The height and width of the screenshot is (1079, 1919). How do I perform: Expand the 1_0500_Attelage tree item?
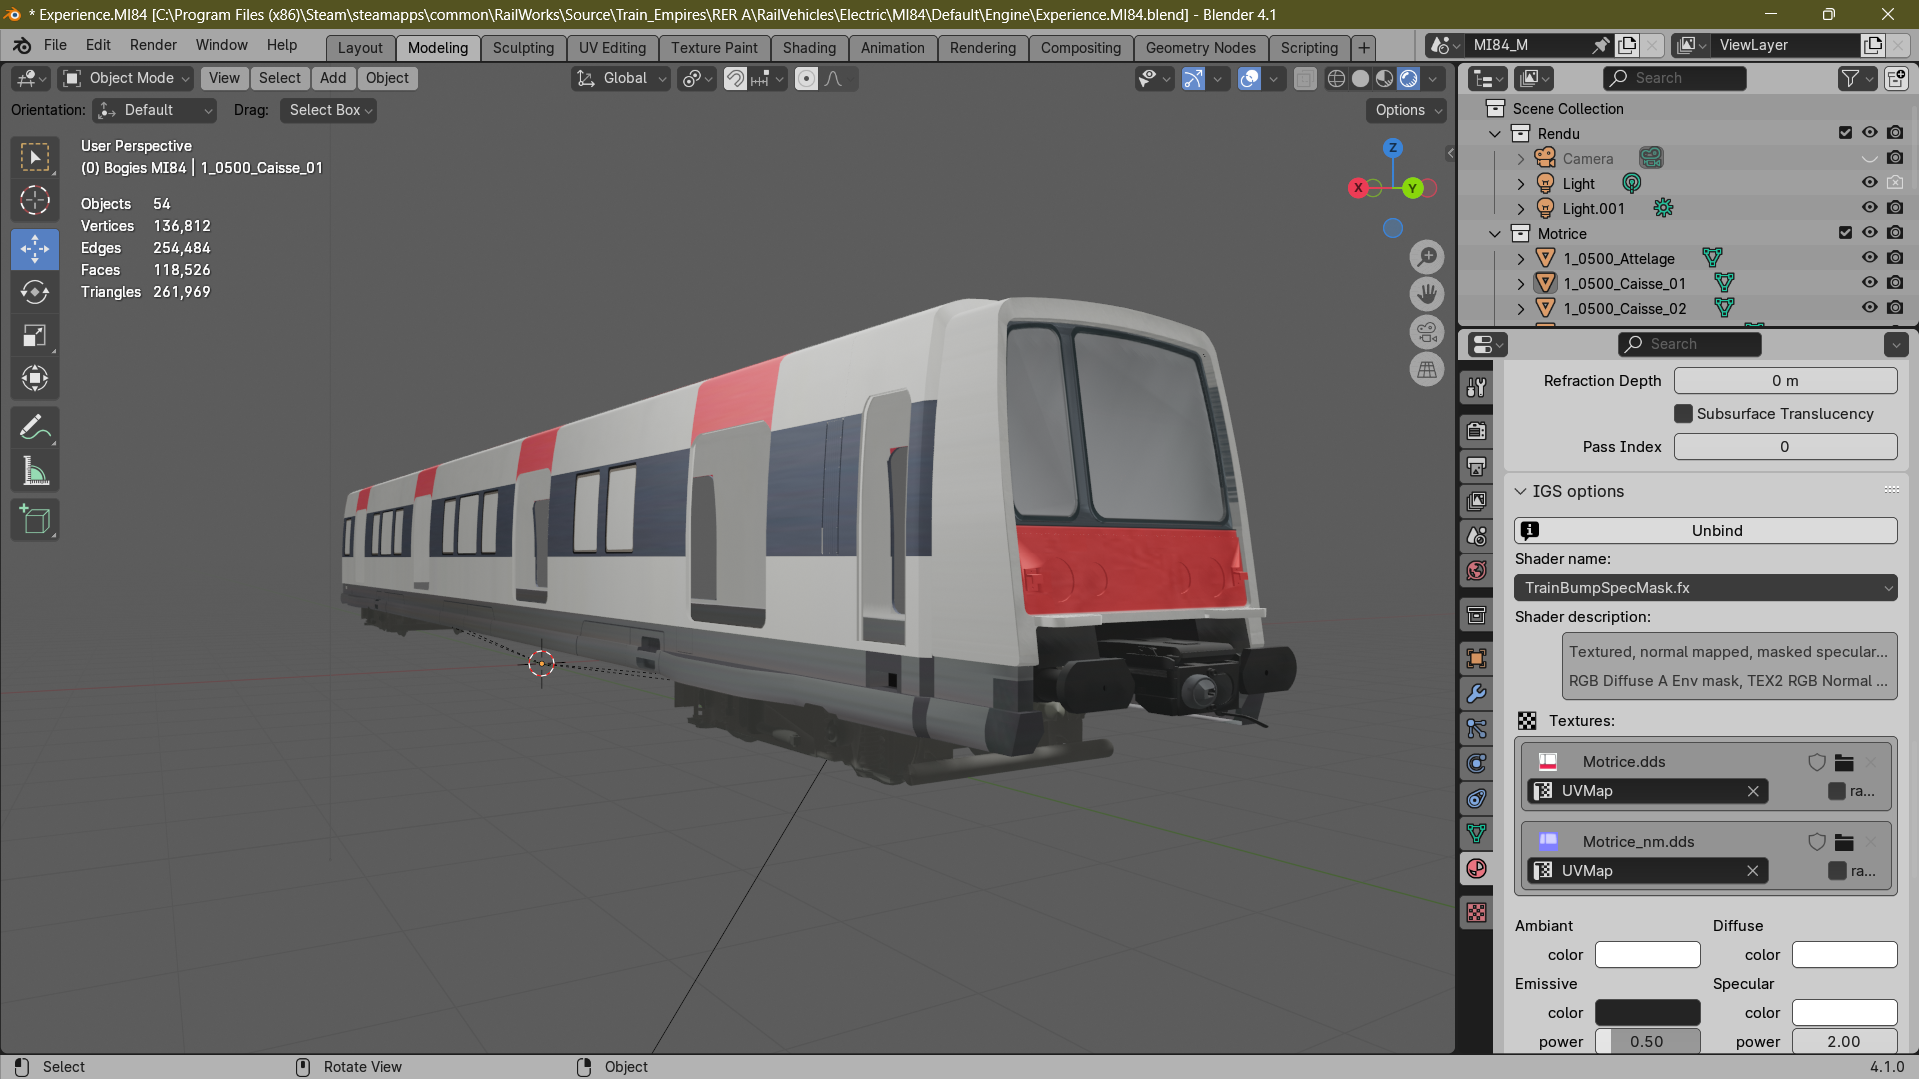(1521, 259)
